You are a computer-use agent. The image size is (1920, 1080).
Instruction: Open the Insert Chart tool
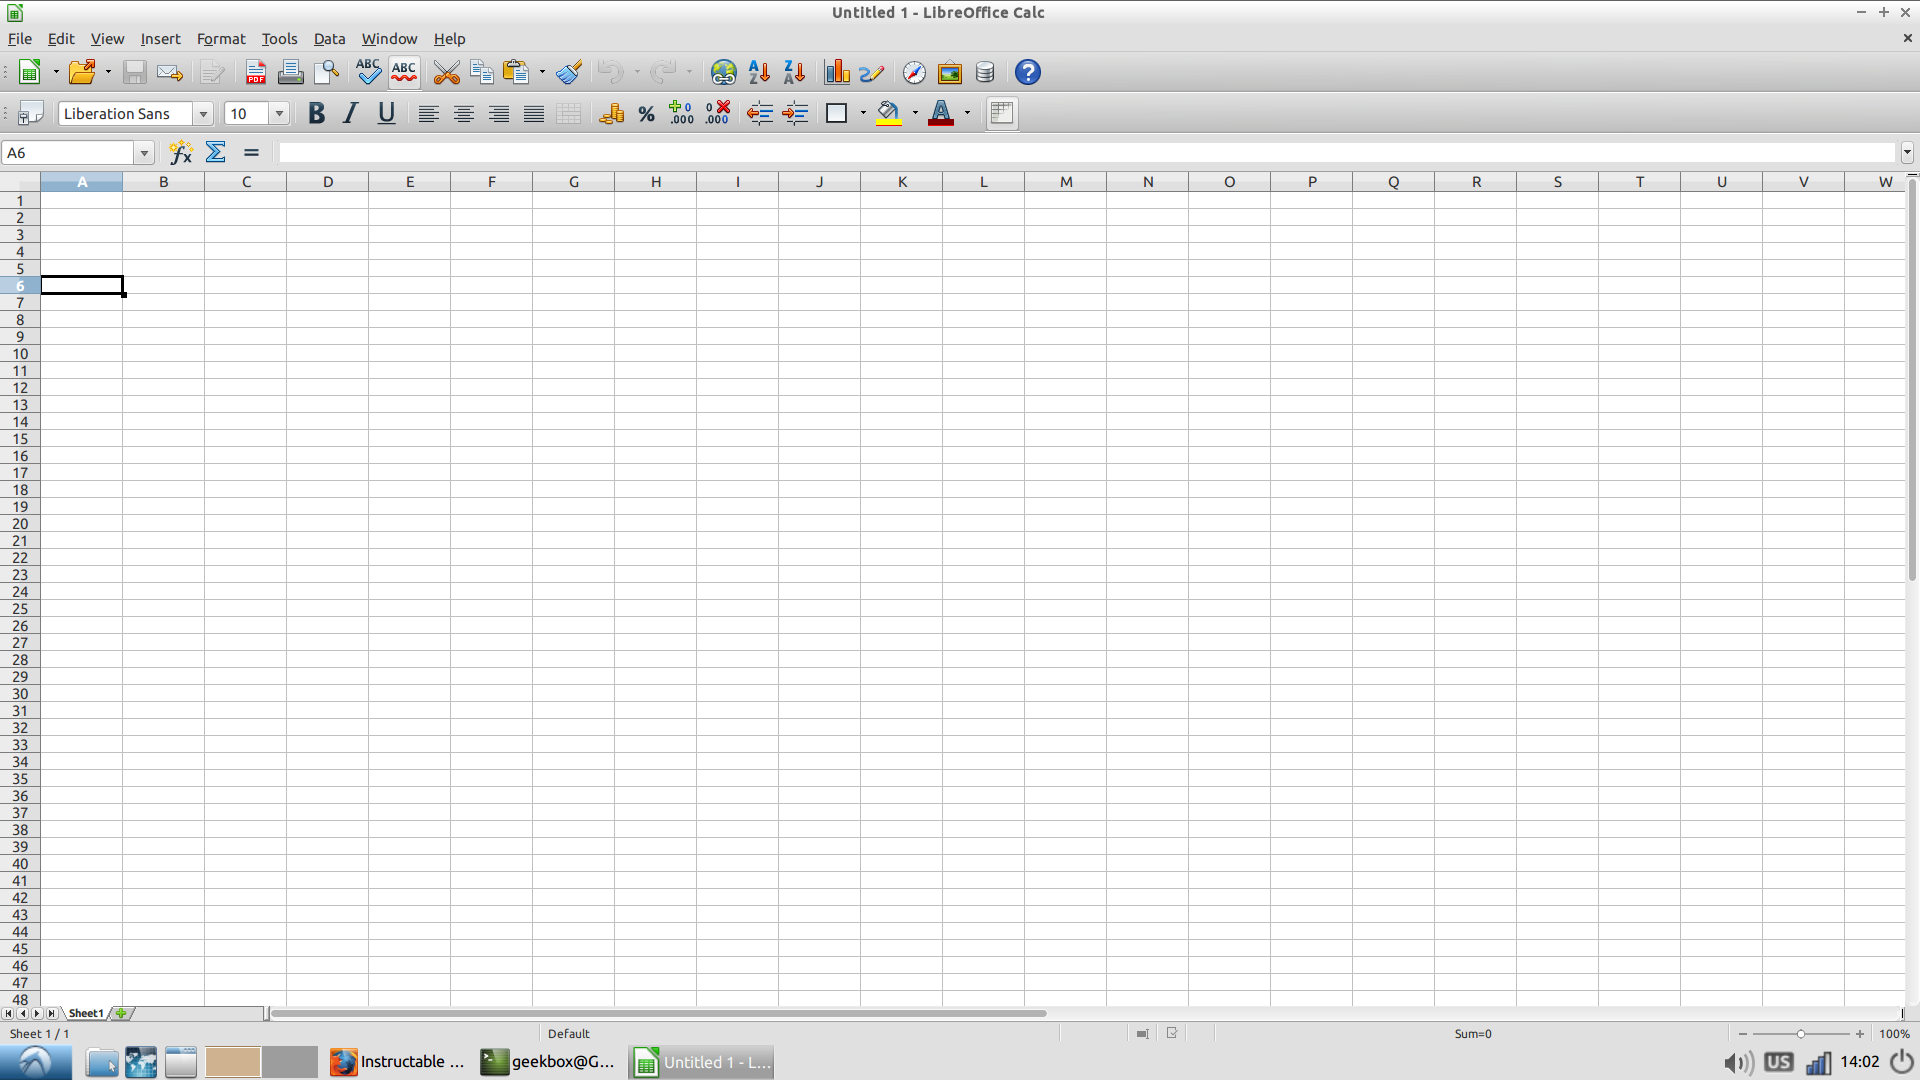[x=837, y=72]
